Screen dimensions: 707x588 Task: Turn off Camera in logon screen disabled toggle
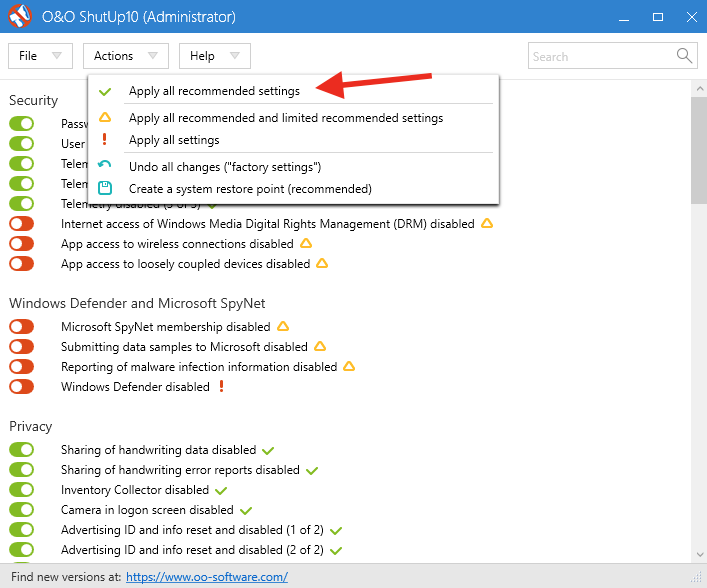21,510
